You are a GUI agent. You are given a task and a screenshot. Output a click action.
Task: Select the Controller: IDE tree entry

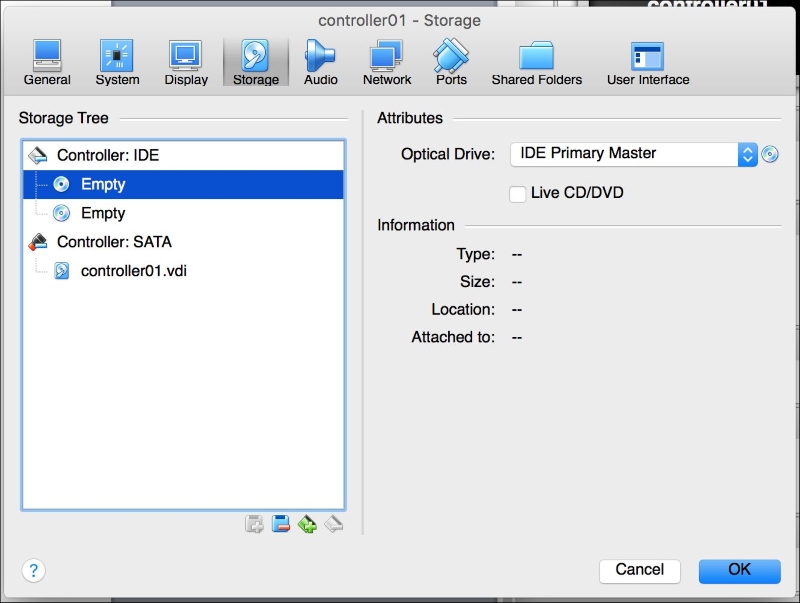tap(184, 155)
